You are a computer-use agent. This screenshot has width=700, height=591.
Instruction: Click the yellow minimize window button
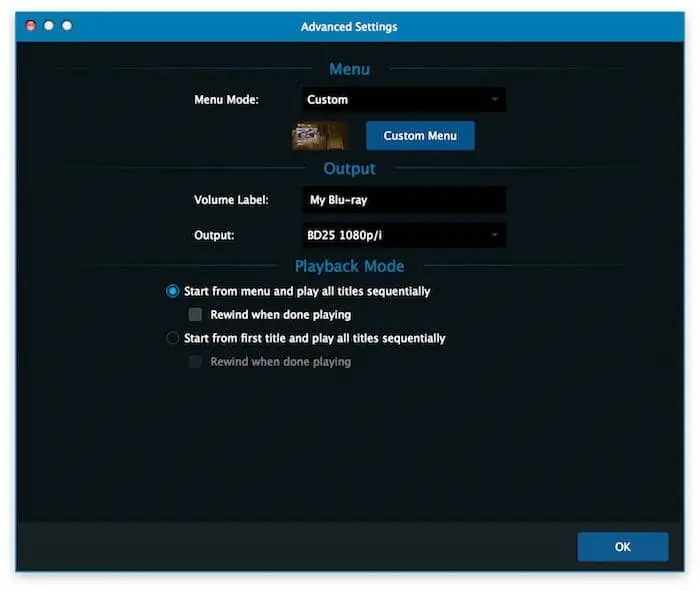coord(48,26)
